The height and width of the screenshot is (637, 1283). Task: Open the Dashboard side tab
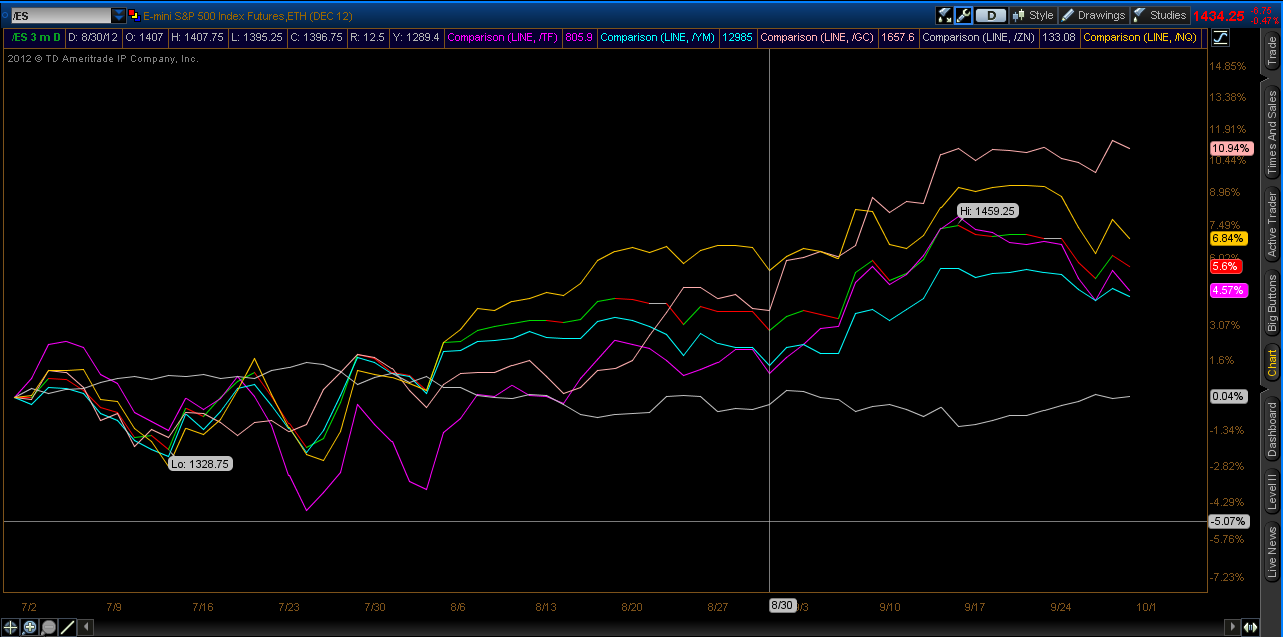1272,427
